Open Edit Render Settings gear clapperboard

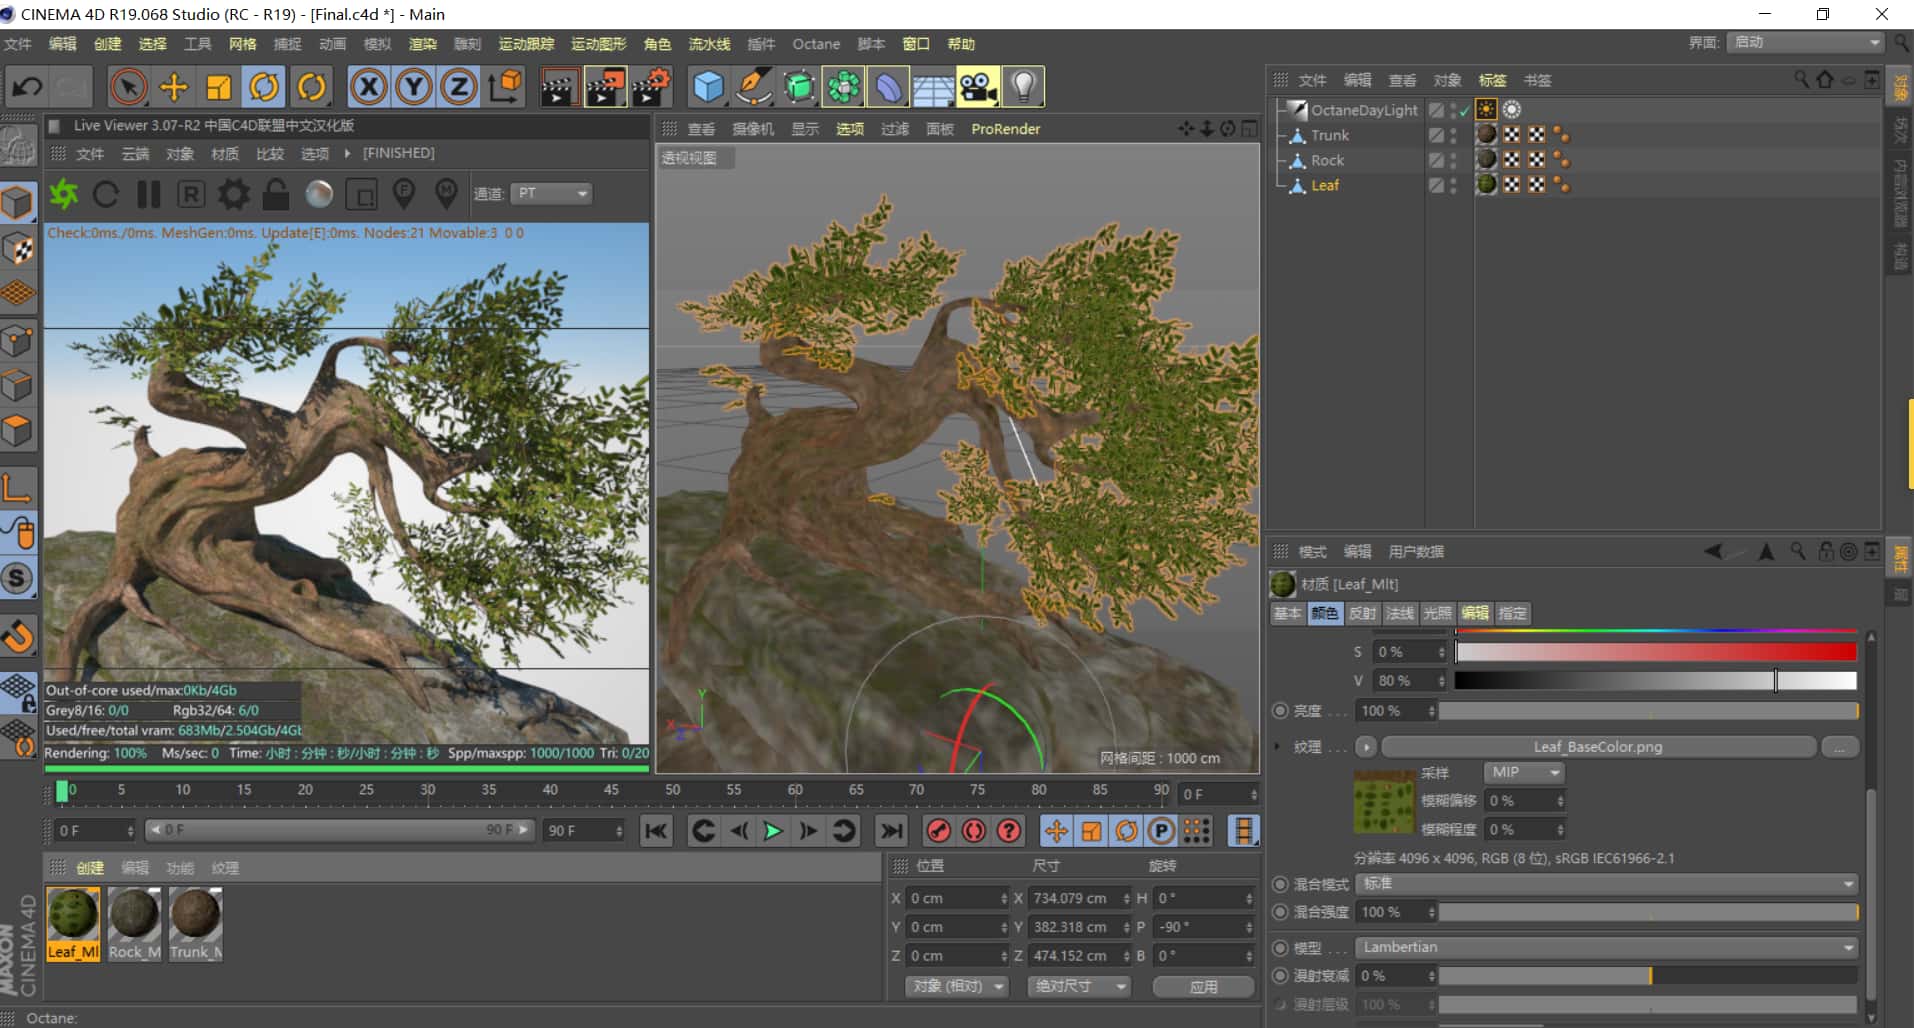651,87
